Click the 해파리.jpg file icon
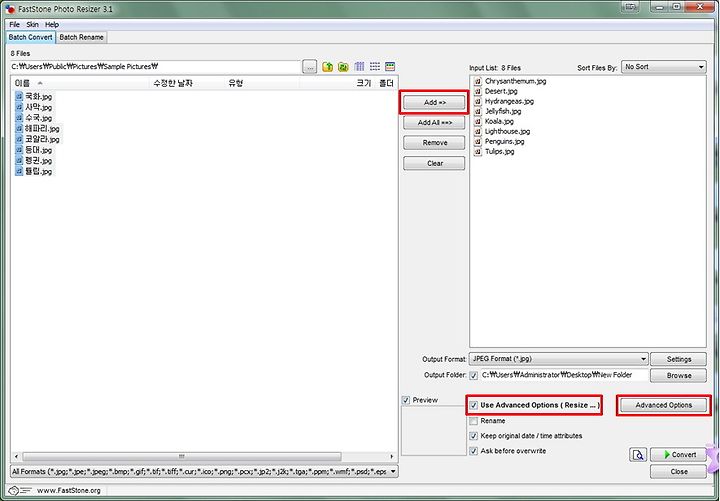 tap(19, 129)
